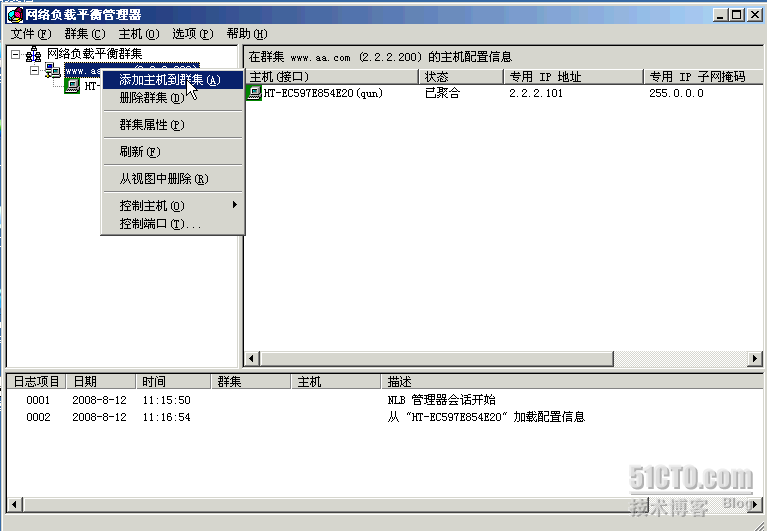Click the www.aa.com cluster node icon
767x531 pixels.
click(x=53, y=70)
